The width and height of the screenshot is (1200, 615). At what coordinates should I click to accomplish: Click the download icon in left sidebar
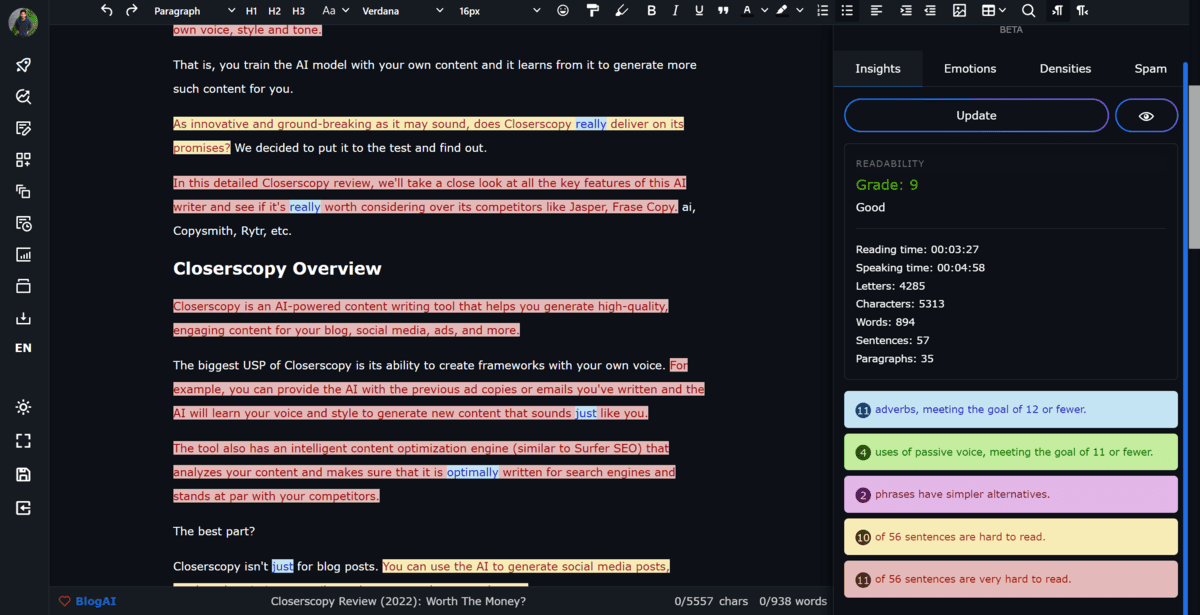click(23, 319)
